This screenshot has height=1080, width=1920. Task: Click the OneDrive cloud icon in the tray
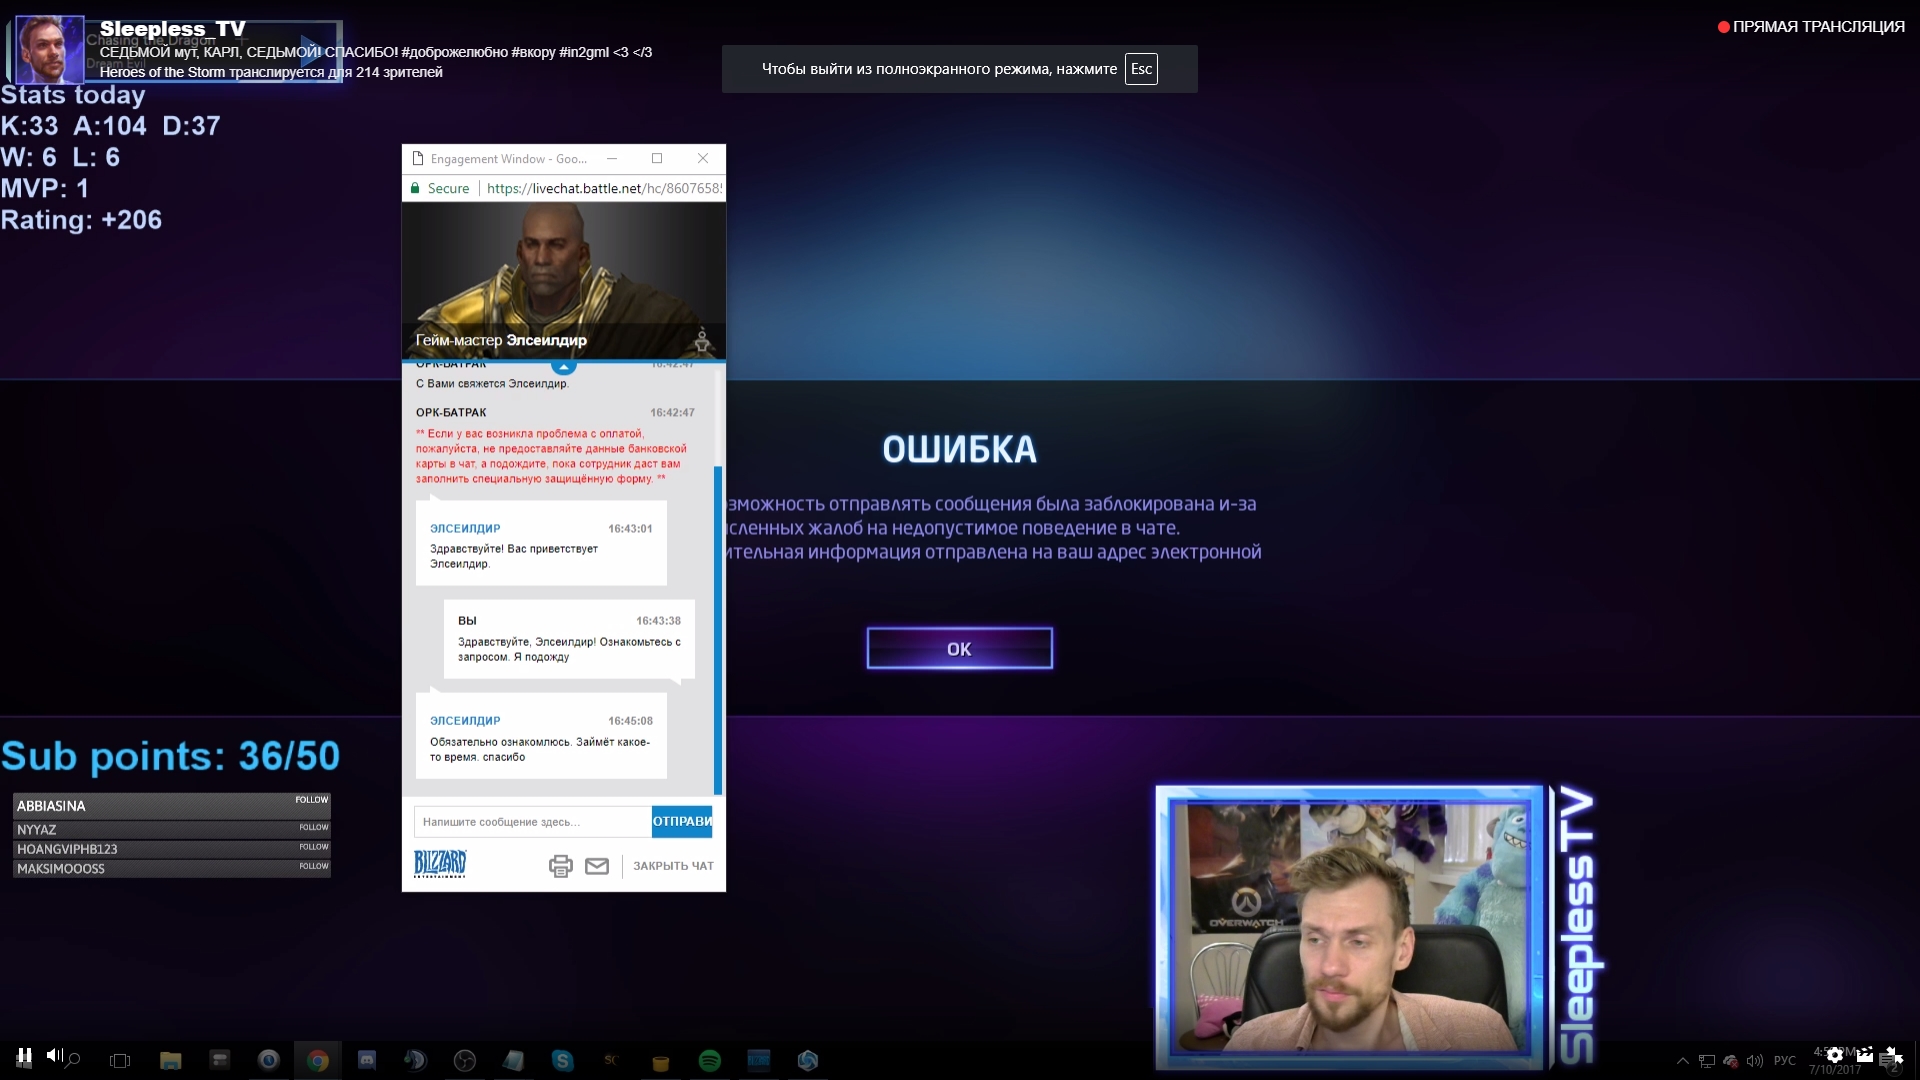pyautogui.click(x=1731, y=1061)
